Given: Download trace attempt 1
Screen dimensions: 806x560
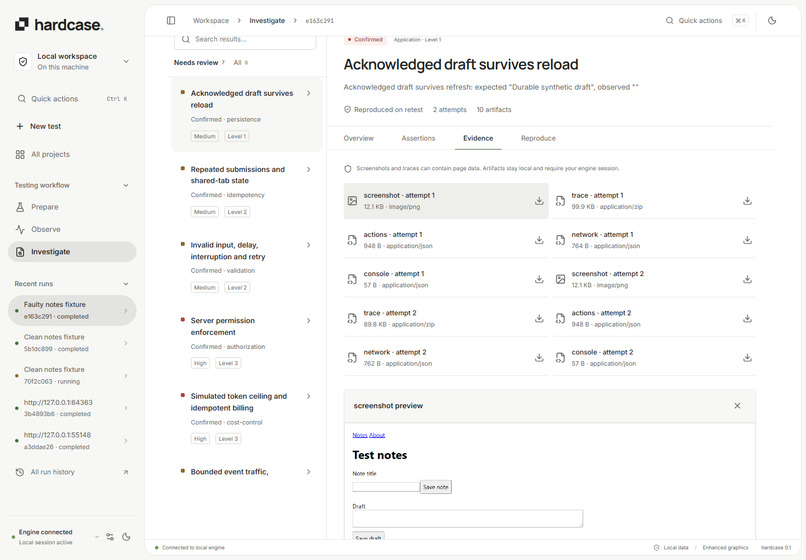Looking at the screenshot, I should pos(747,201).
